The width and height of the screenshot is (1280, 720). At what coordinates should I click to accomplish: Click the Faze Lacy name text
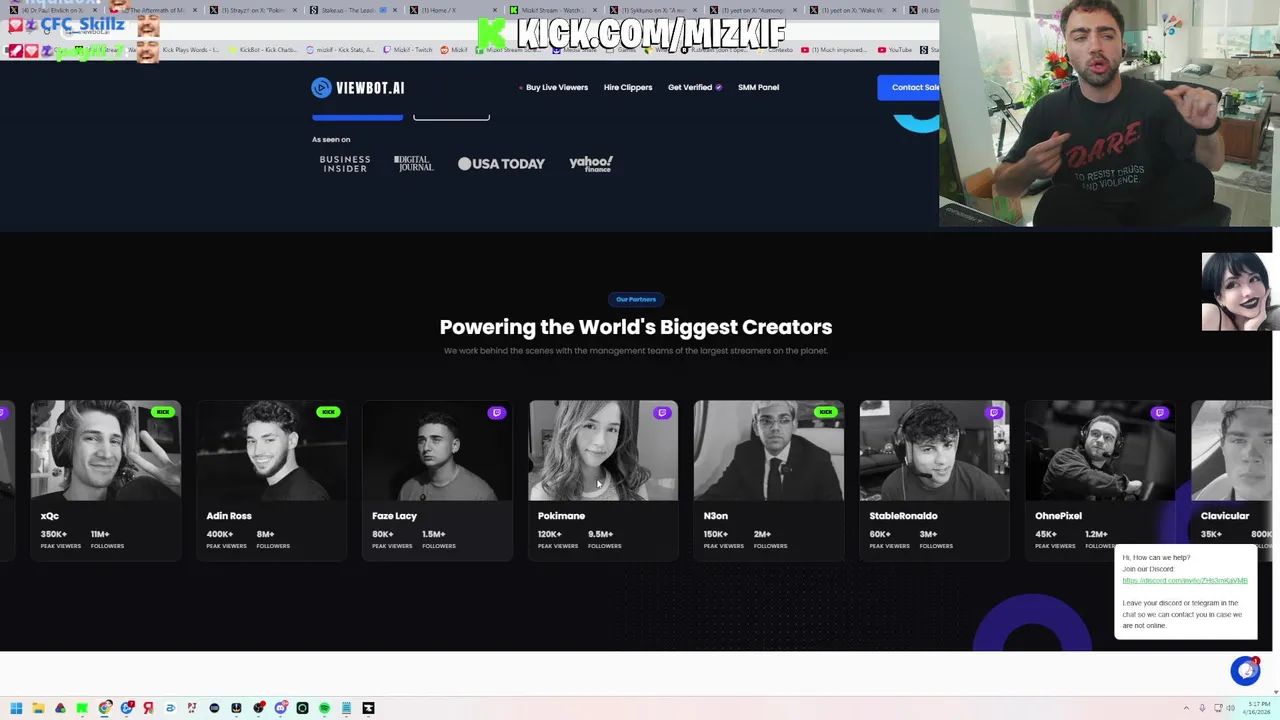point(394,516)
